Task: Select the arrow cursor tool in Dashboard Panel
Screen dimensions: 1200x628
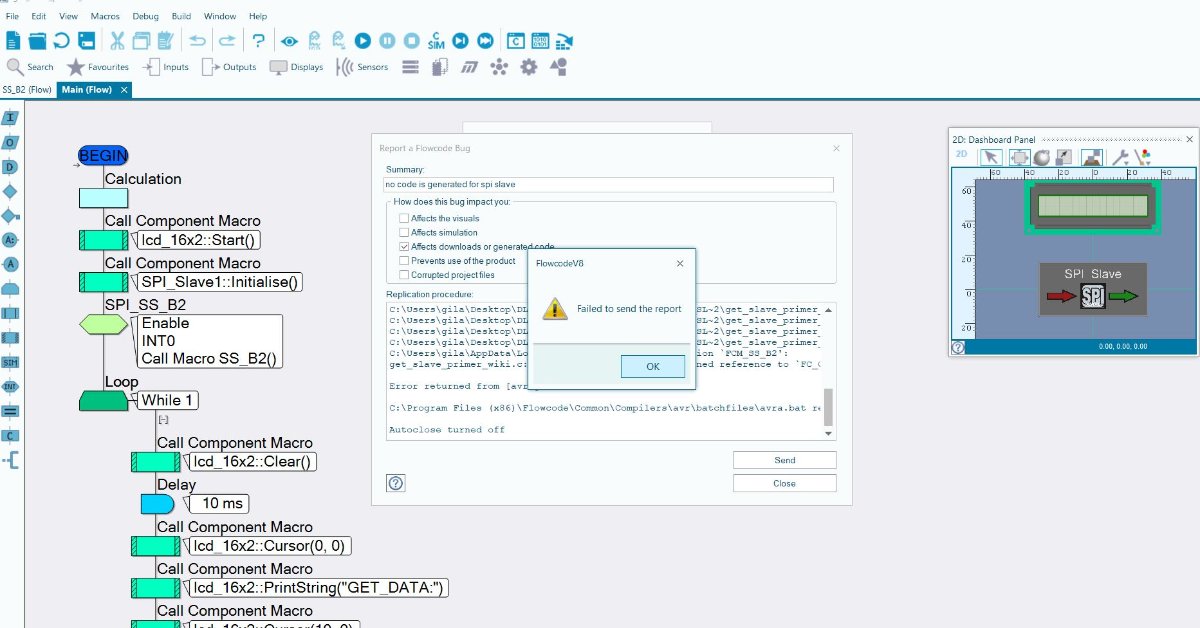Action: click(990, 157)
